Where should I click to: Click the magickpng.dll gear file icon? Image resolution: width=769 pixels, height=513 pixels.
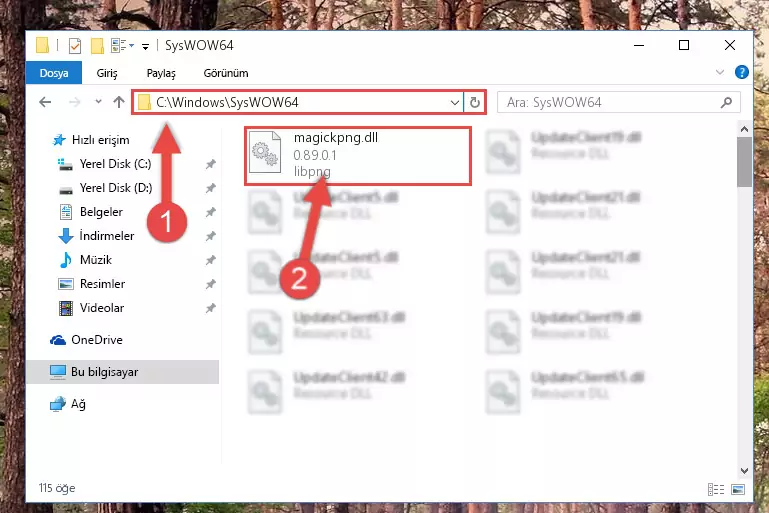[x=265, y=153]
